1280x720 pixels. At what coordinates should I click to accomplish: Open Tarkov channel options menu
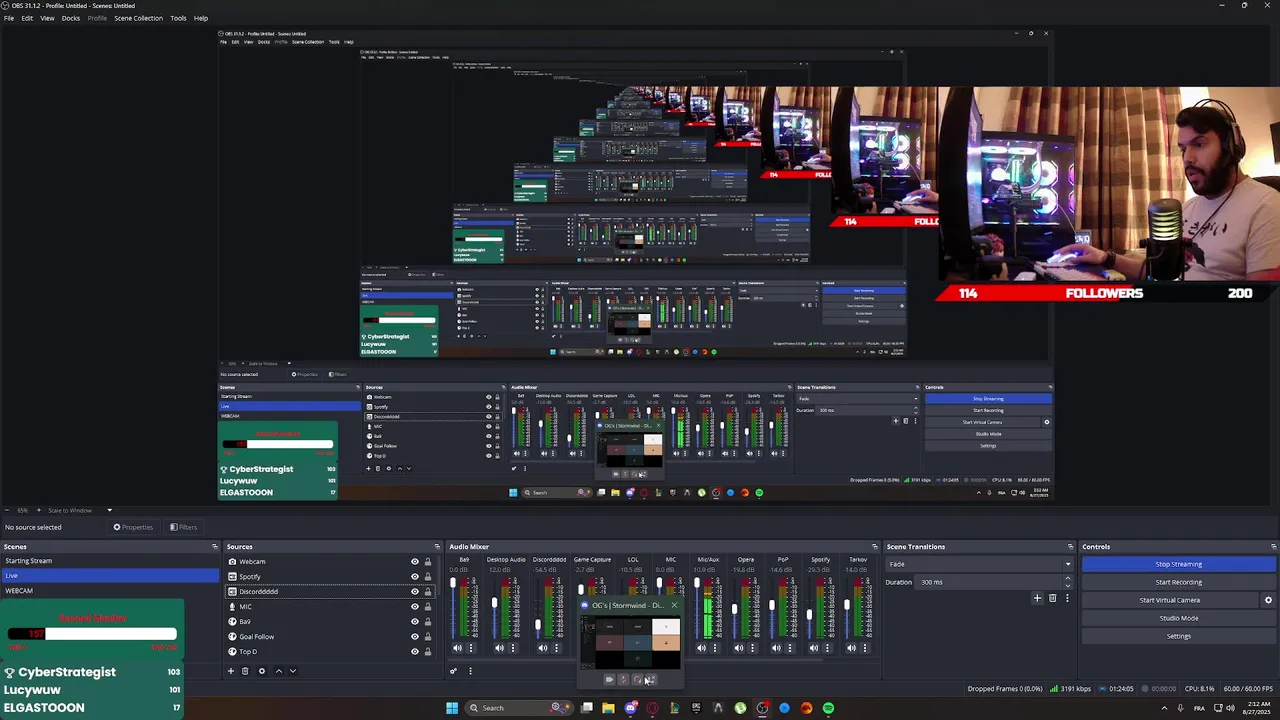[865, 648]
